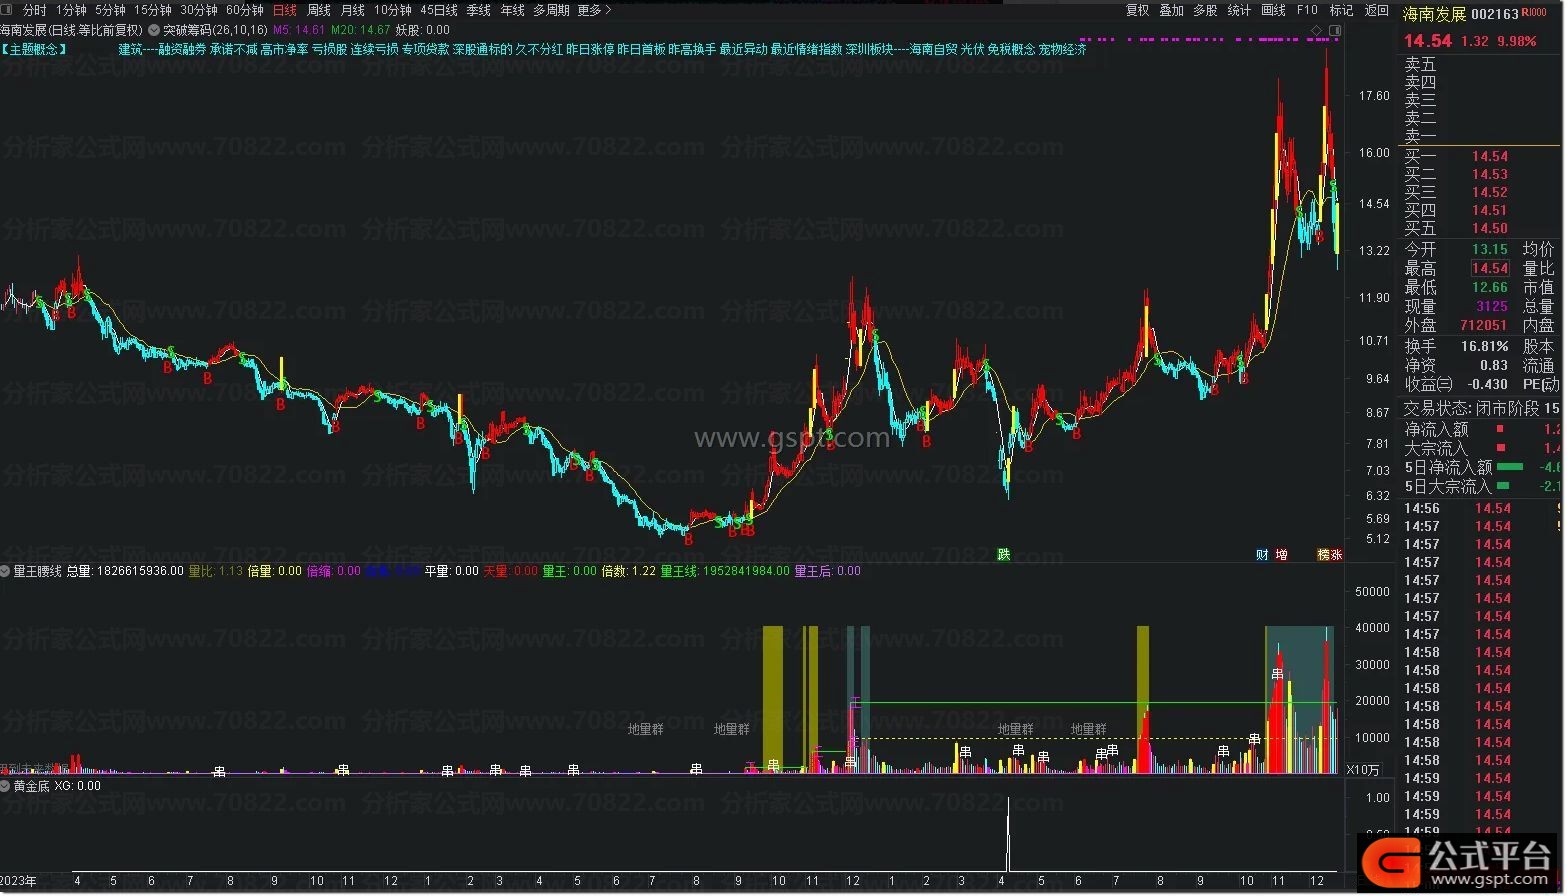Click the 财 marker icon under the chart
The image size is (1567, 896).
coord(1262,555)
